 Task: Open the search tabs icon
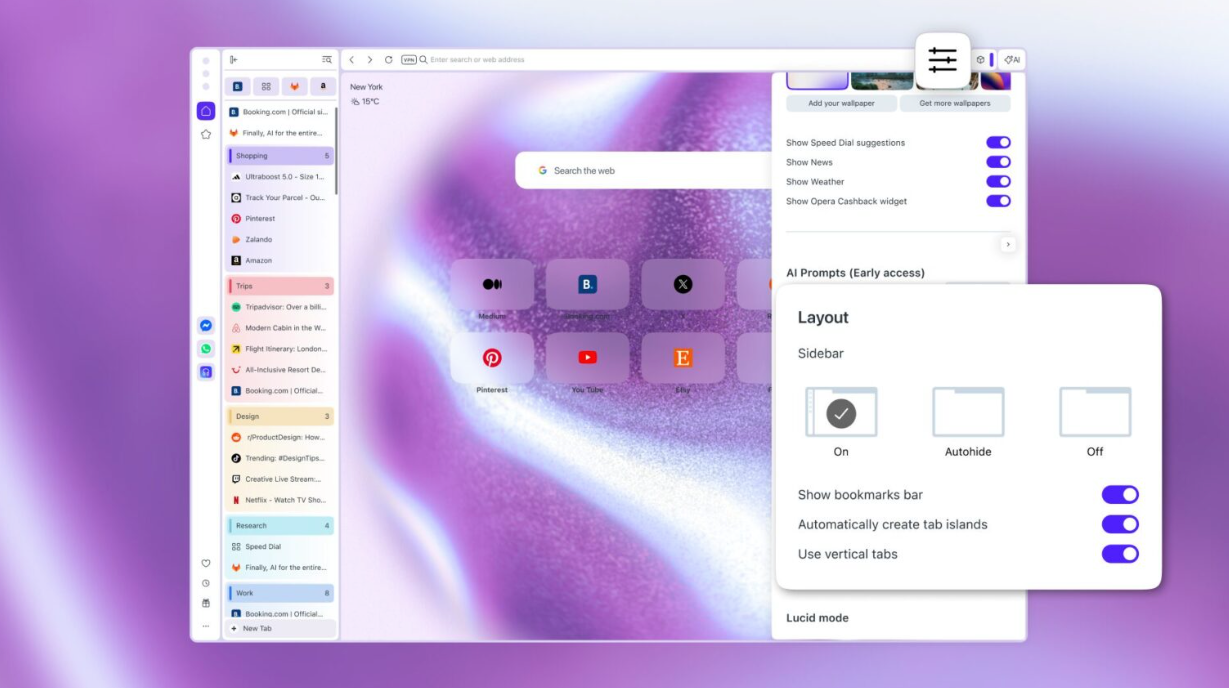coord(327,60)
